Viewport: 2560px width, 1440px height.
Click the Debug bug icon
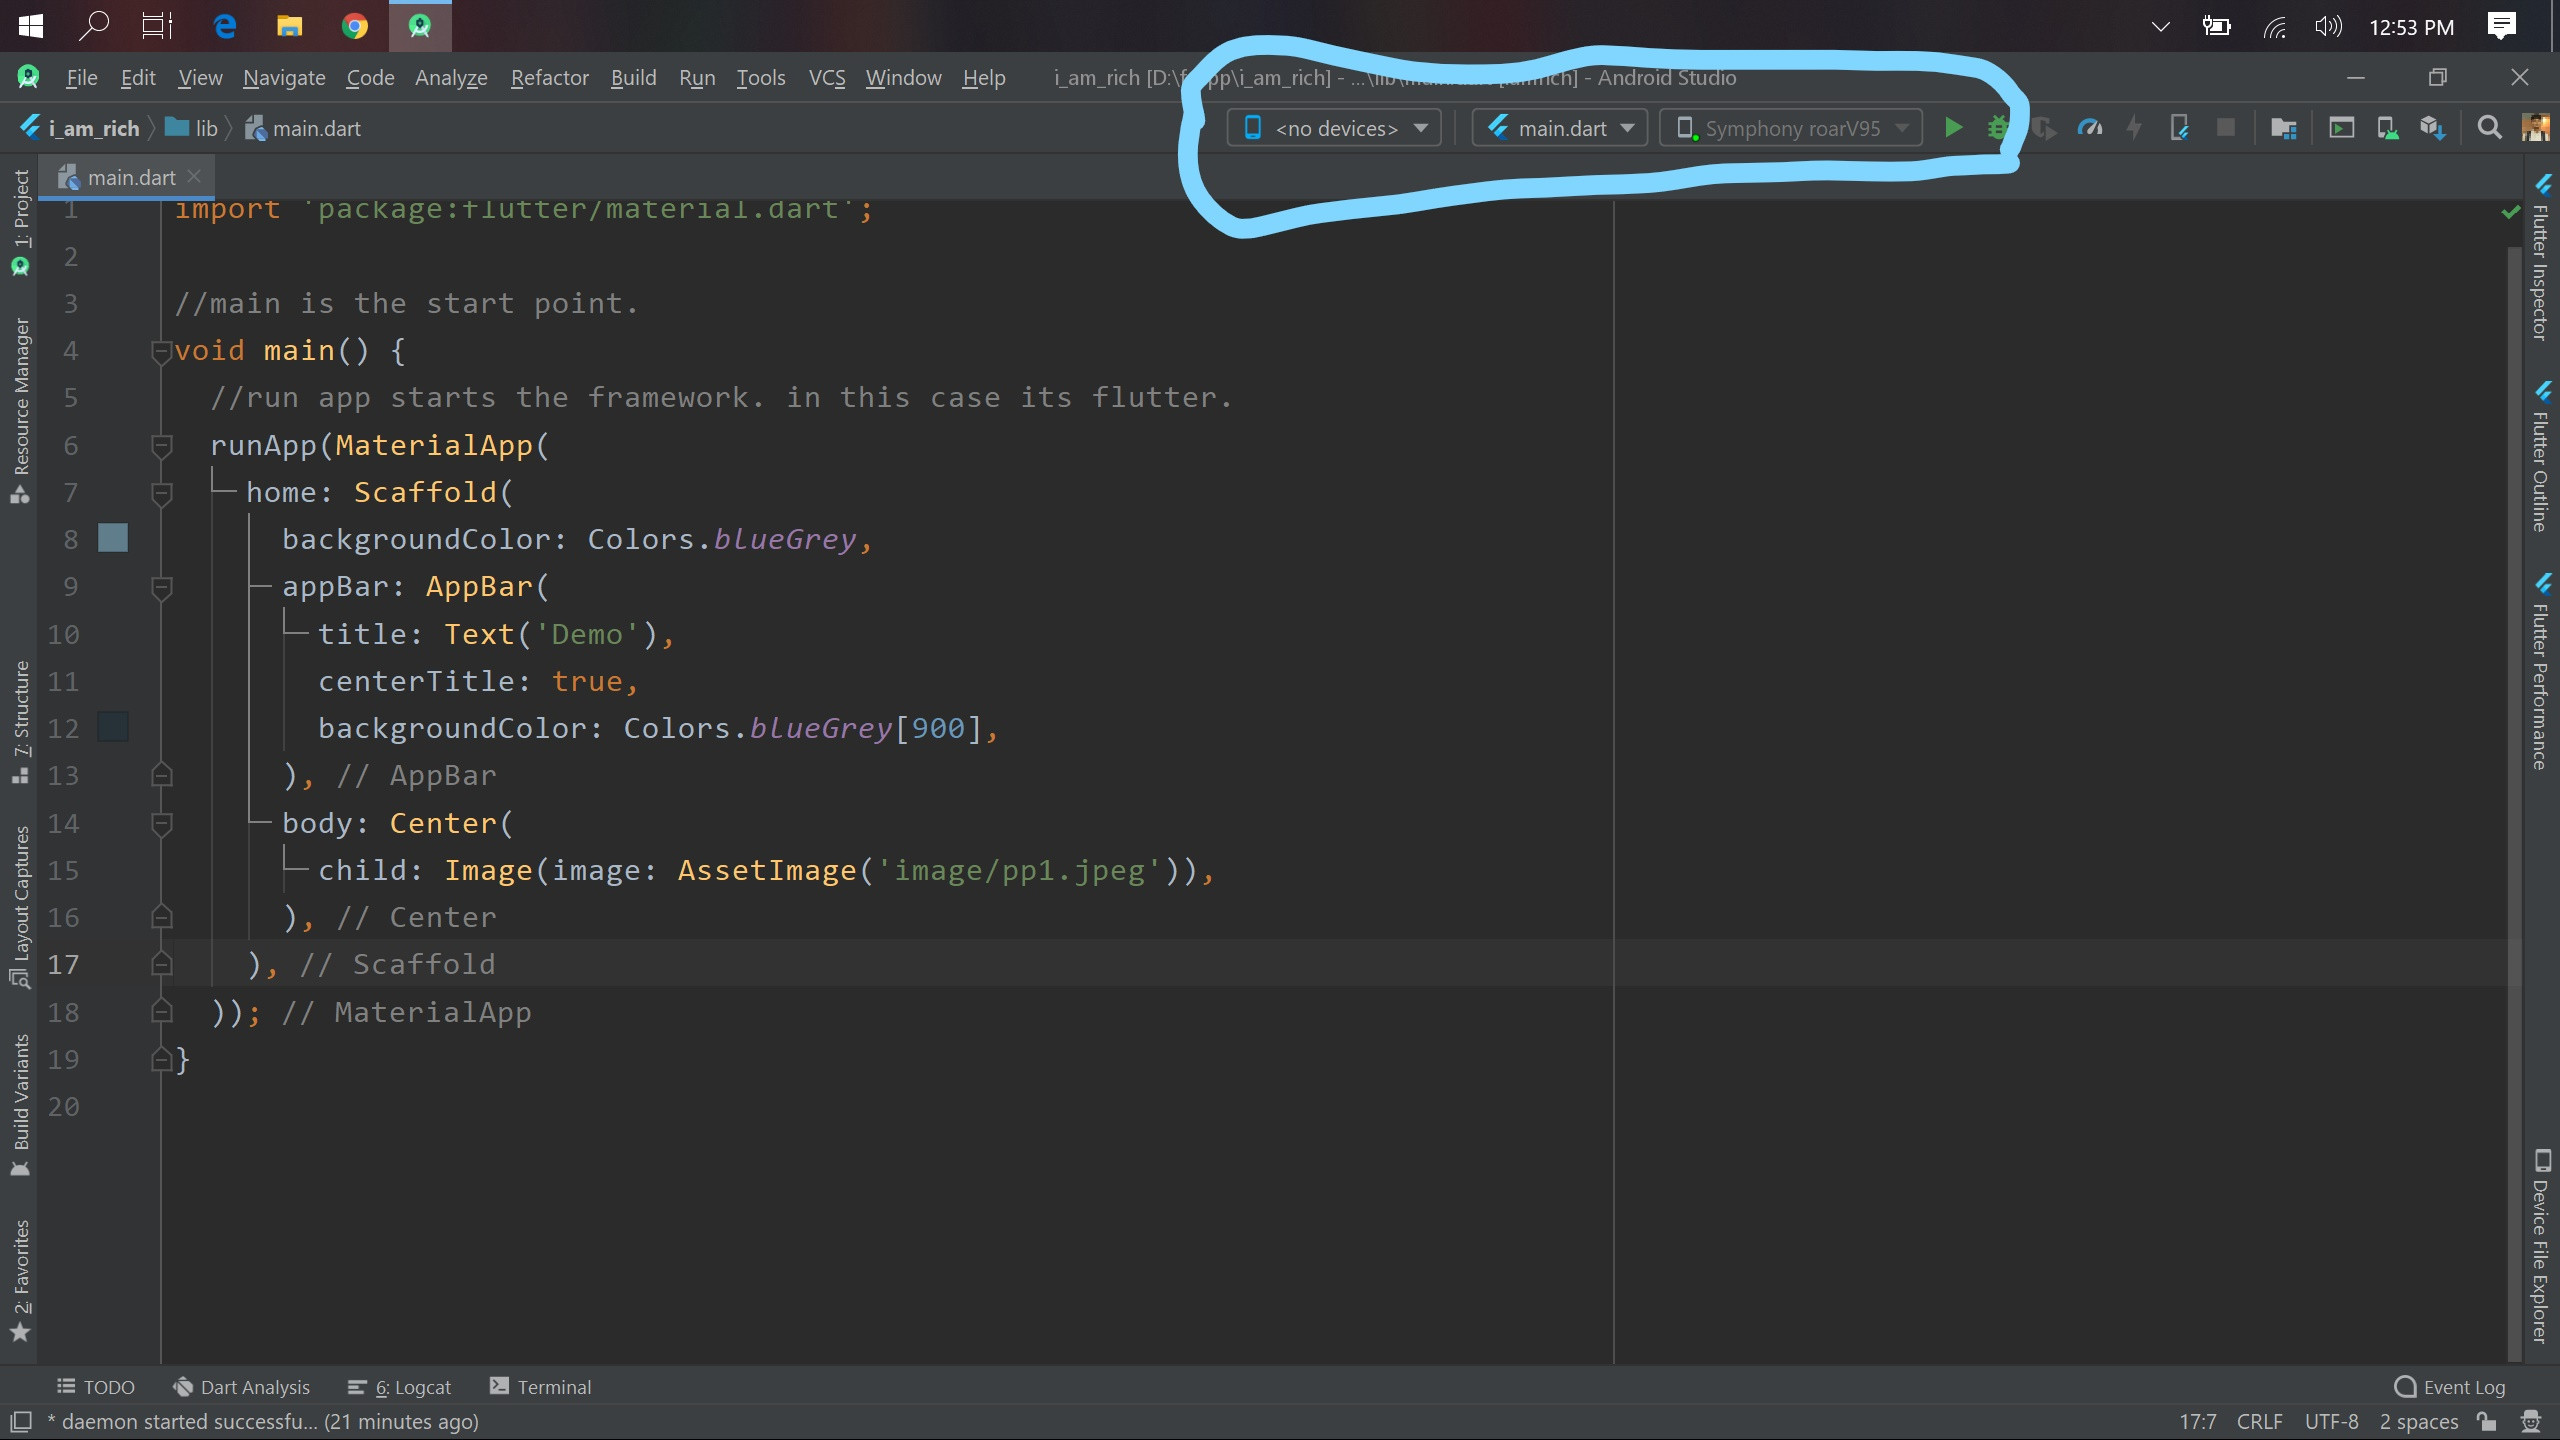tap(1997, 128)
